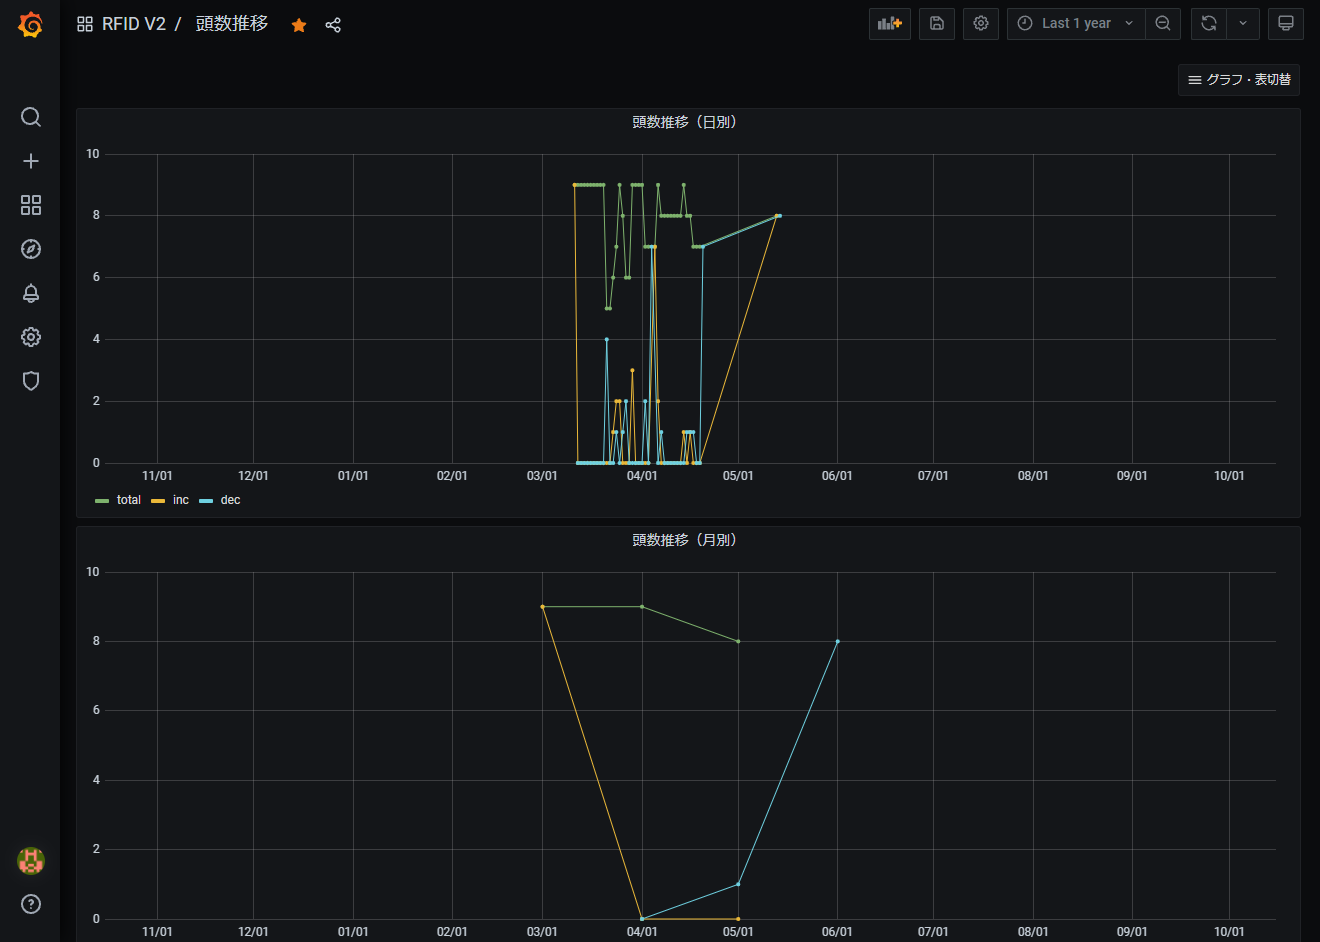Open the Server Admin shield icon

click(31, 381)
